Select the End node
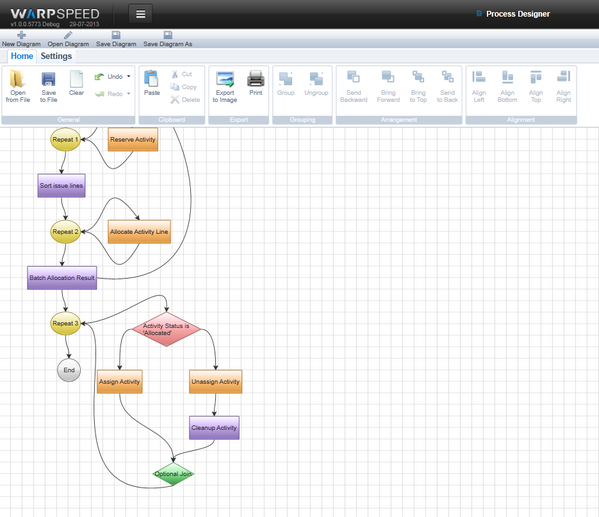Screen dimensions: 599x517 [x=69, y=370]
